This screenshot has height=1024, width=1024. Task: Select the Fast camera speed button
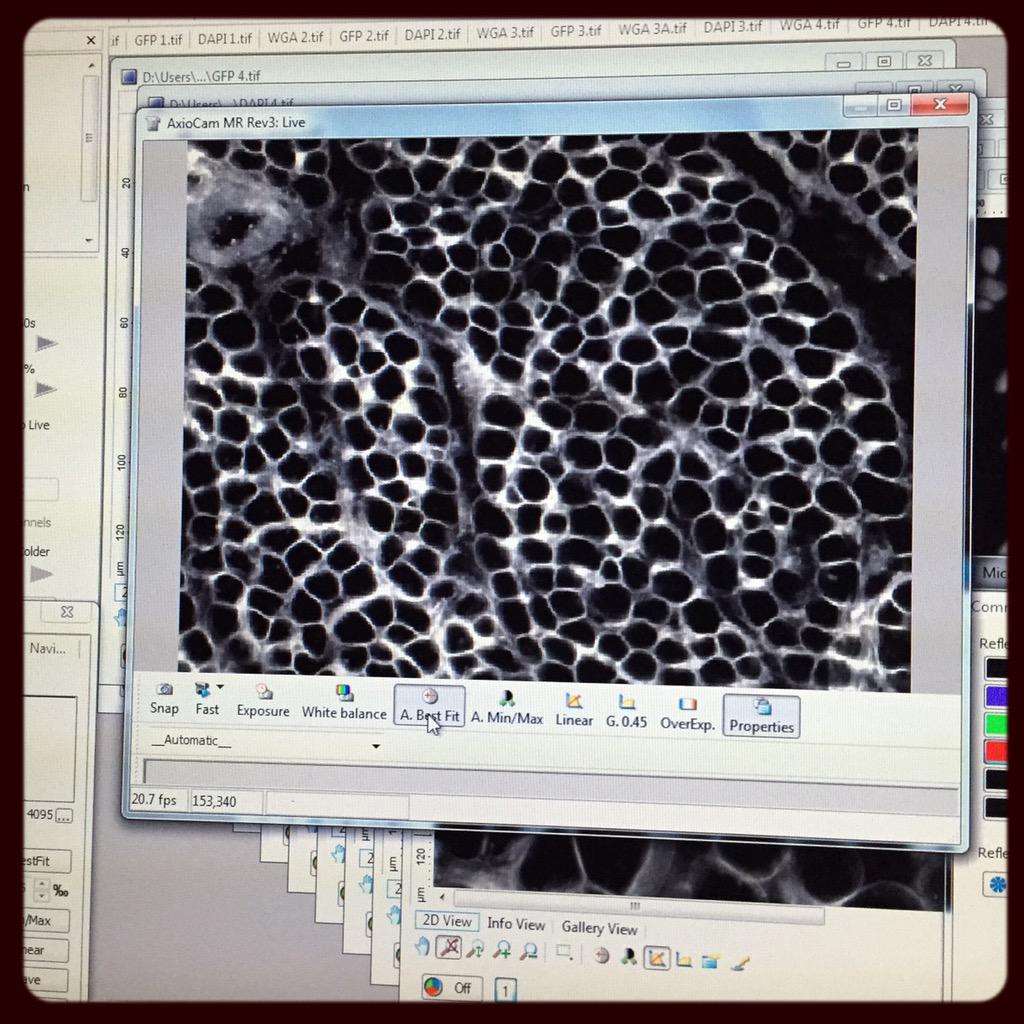click(207, 699)
